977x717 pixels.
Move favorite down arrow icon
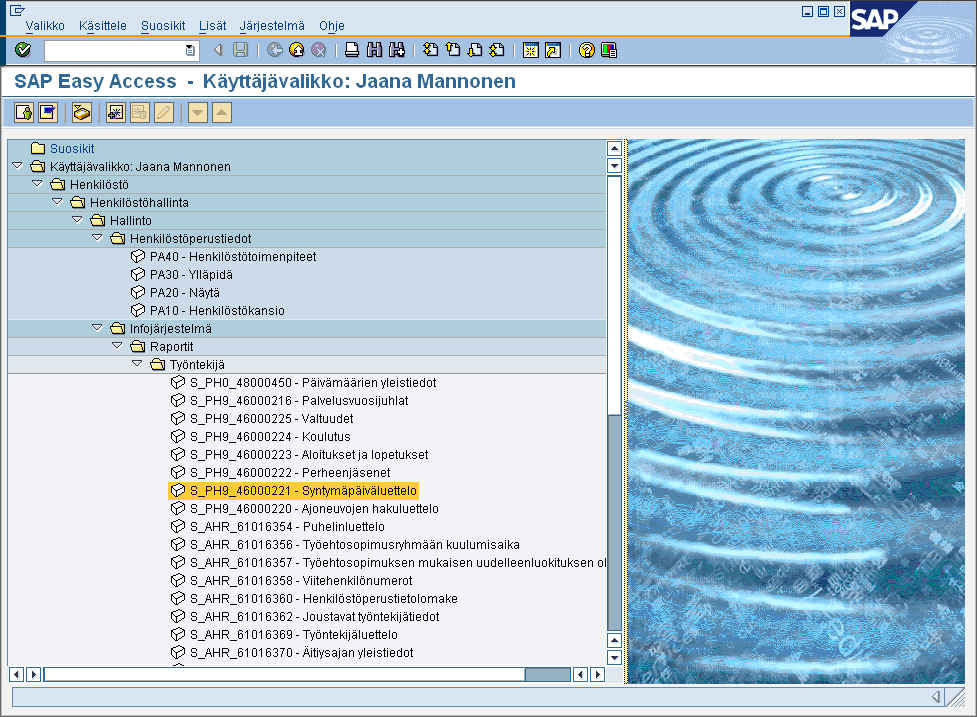click(x=198, y=113)
